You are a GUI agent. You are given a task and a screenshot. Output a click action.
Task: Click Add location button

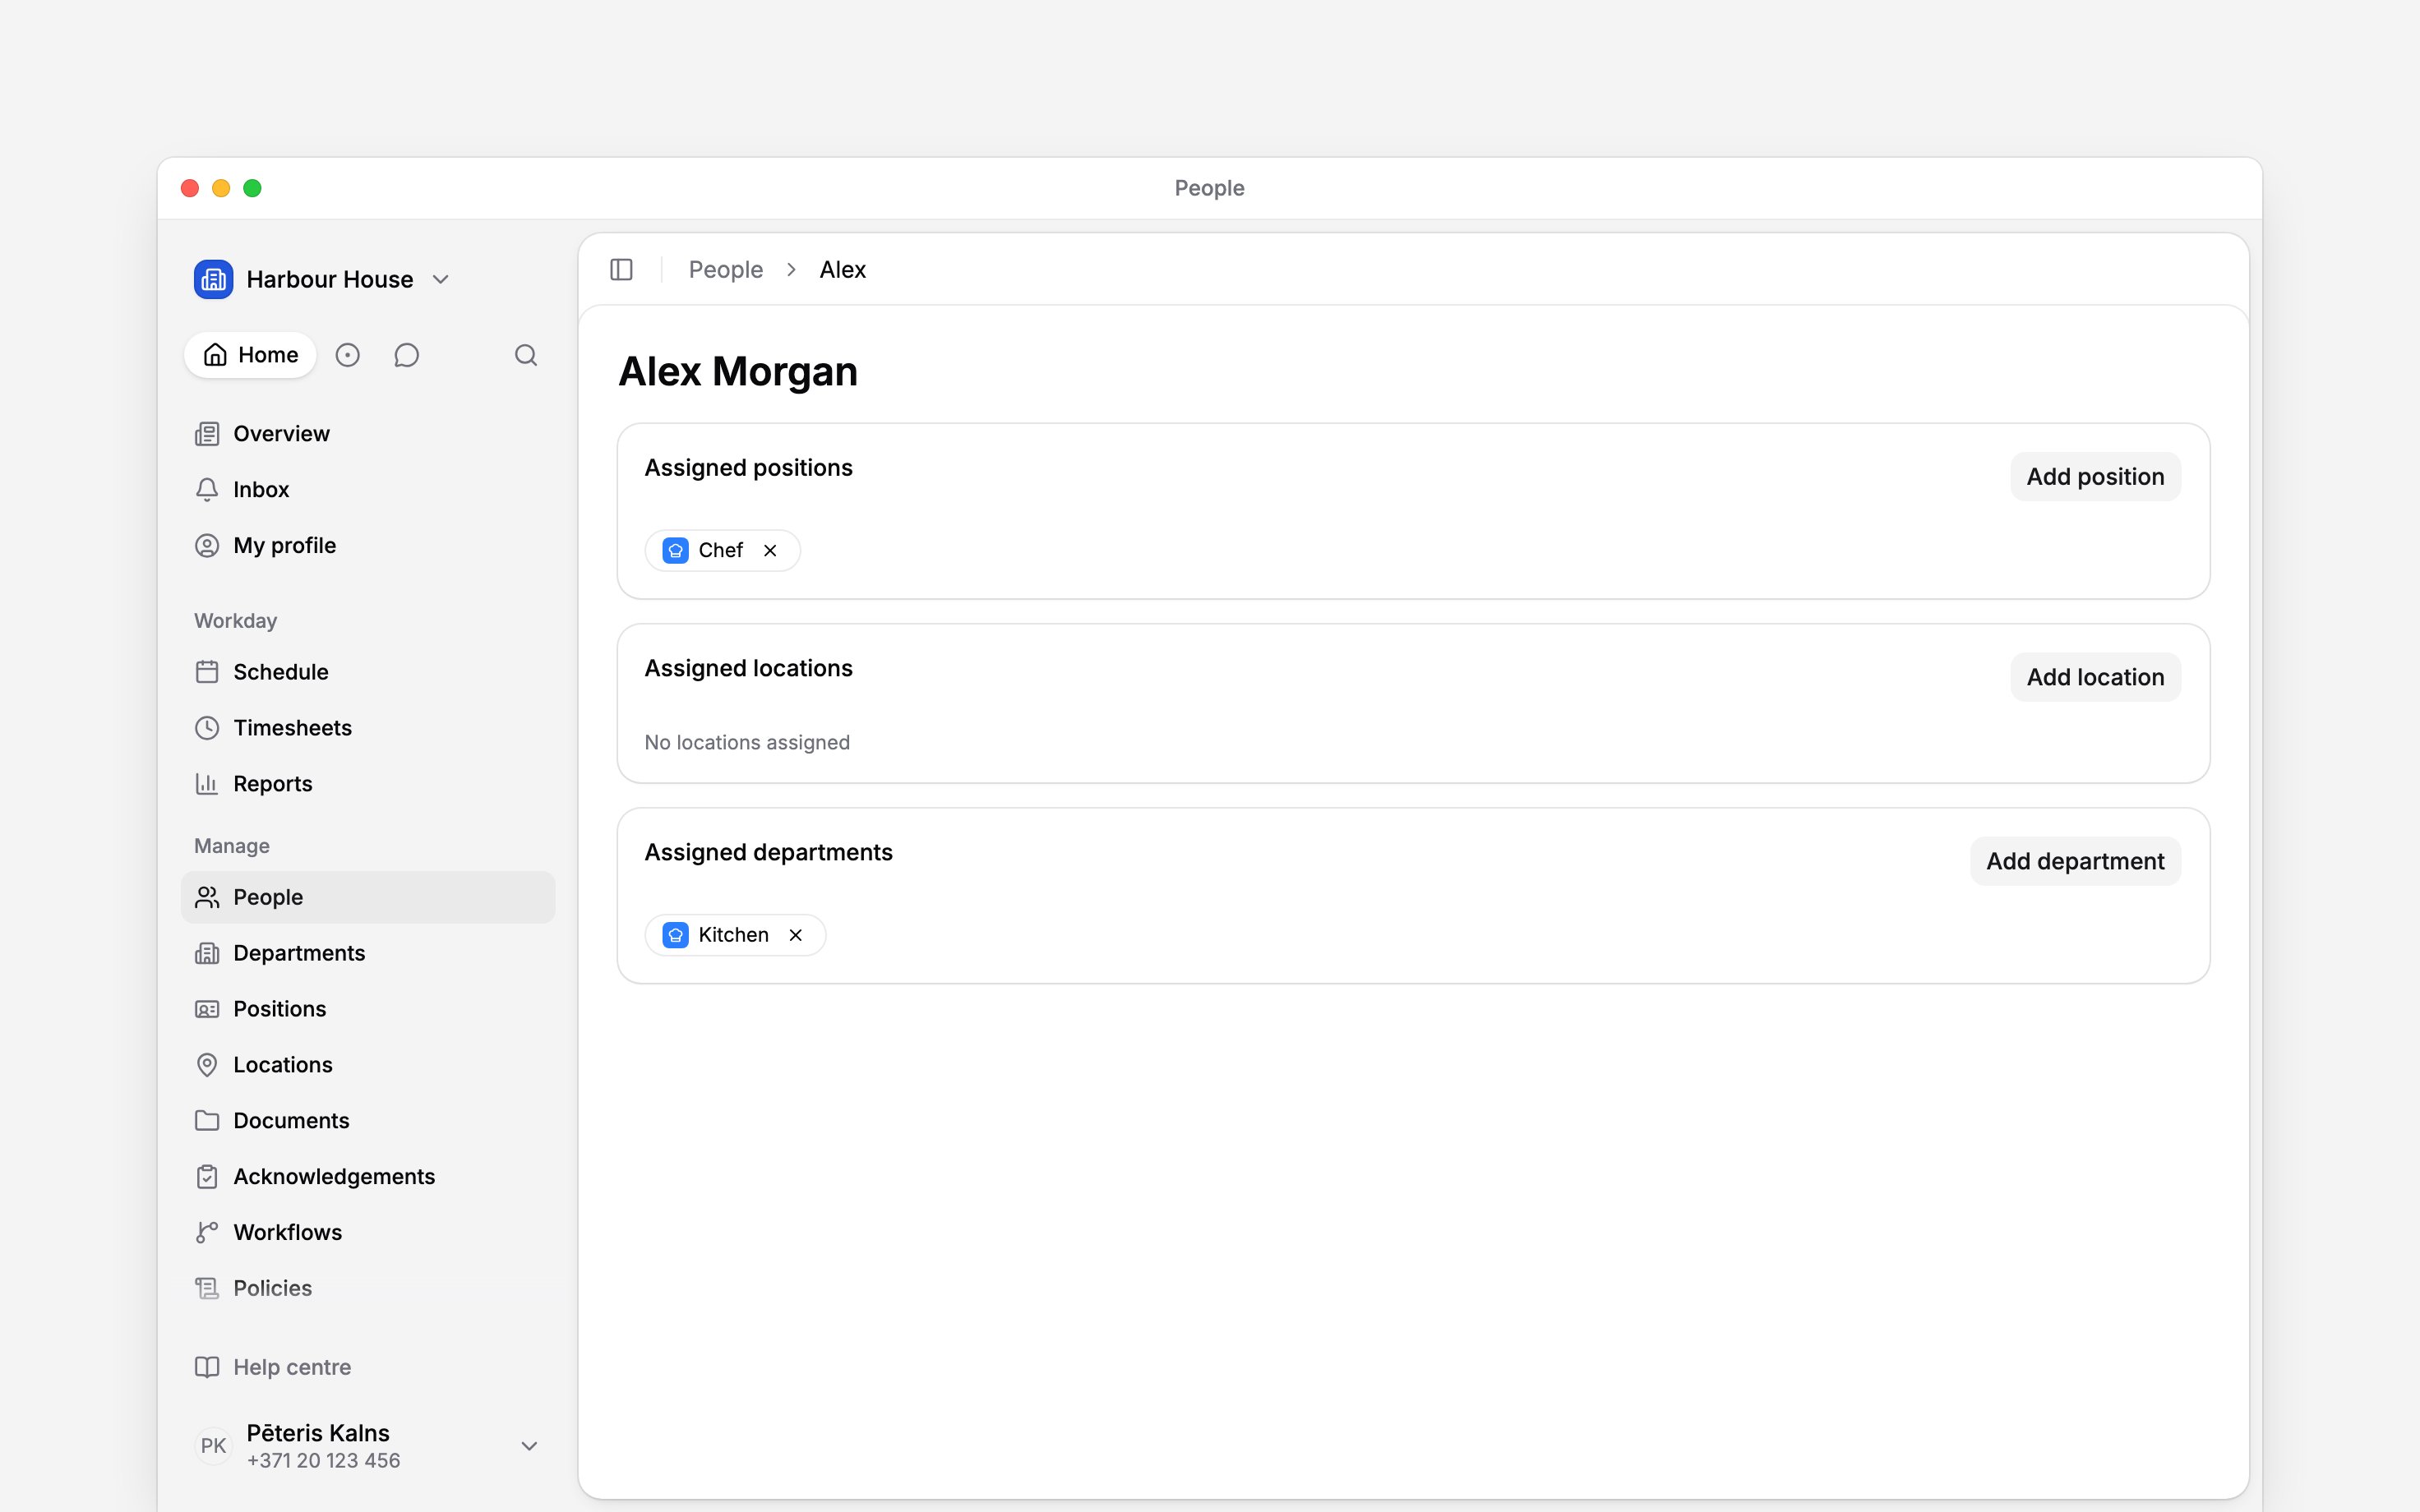point(2095,677)
